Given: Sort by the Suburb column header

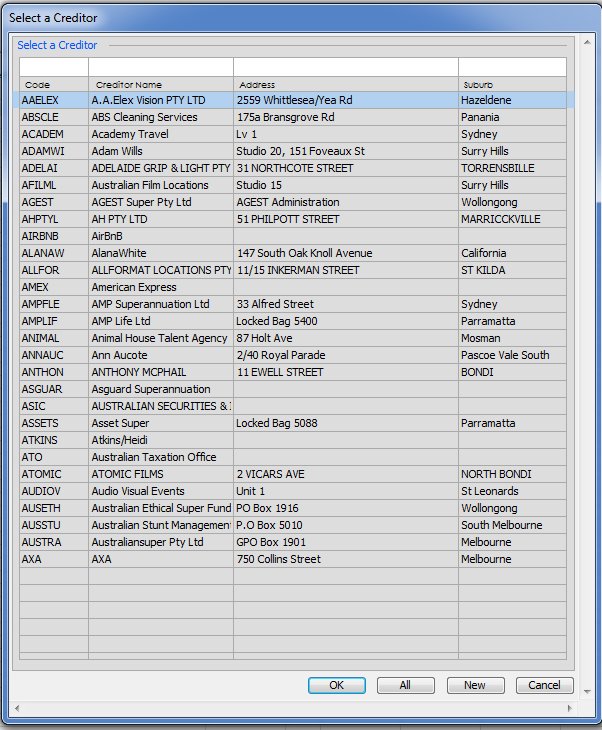Looking at the screenshot, I should click(x=512, y=84).
